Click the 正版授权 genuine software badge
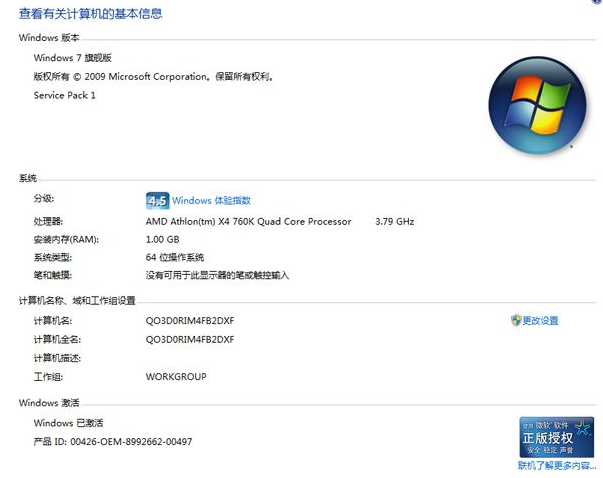 556,437
